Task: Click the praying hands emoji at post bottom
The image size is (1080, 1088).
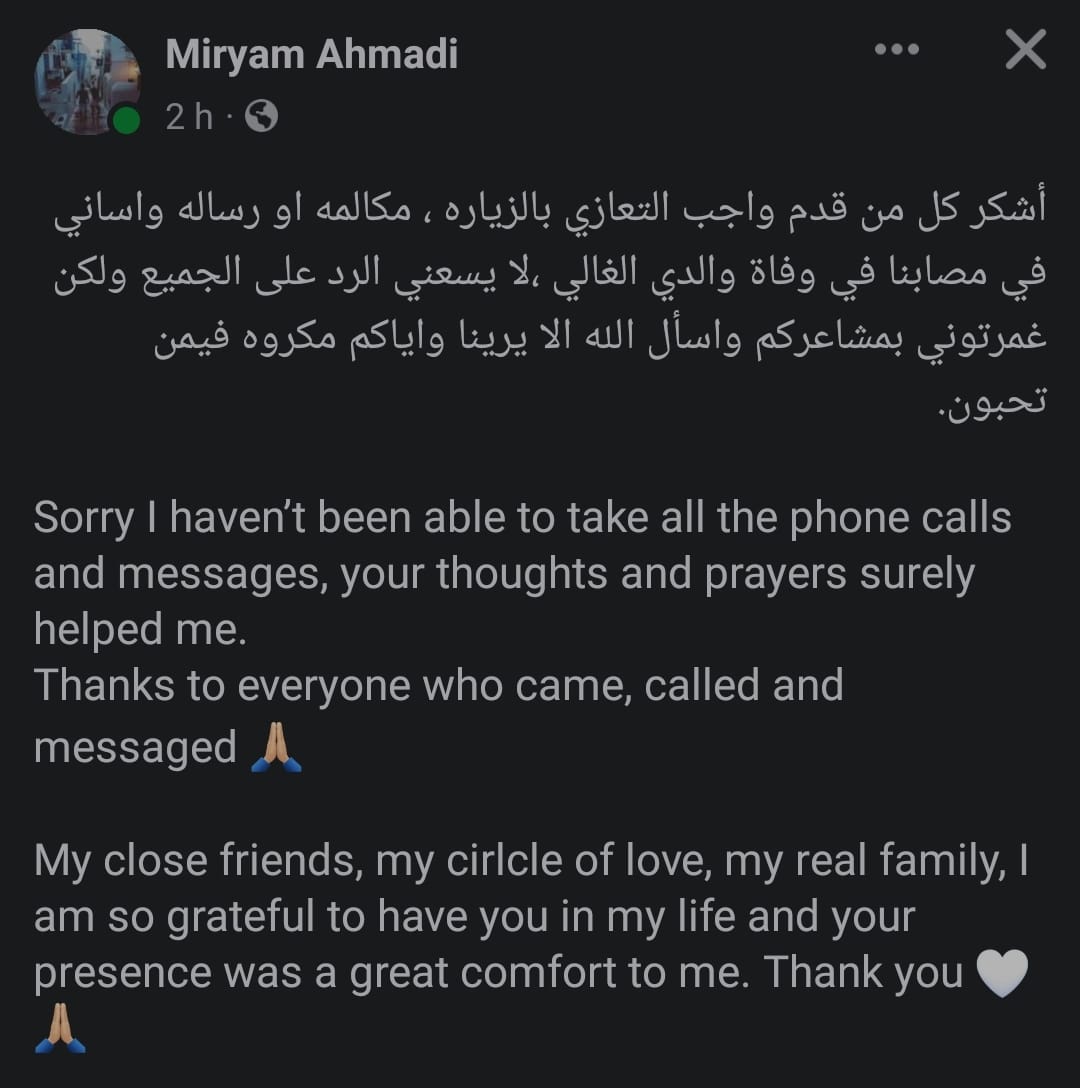Action: (60, 1030)
